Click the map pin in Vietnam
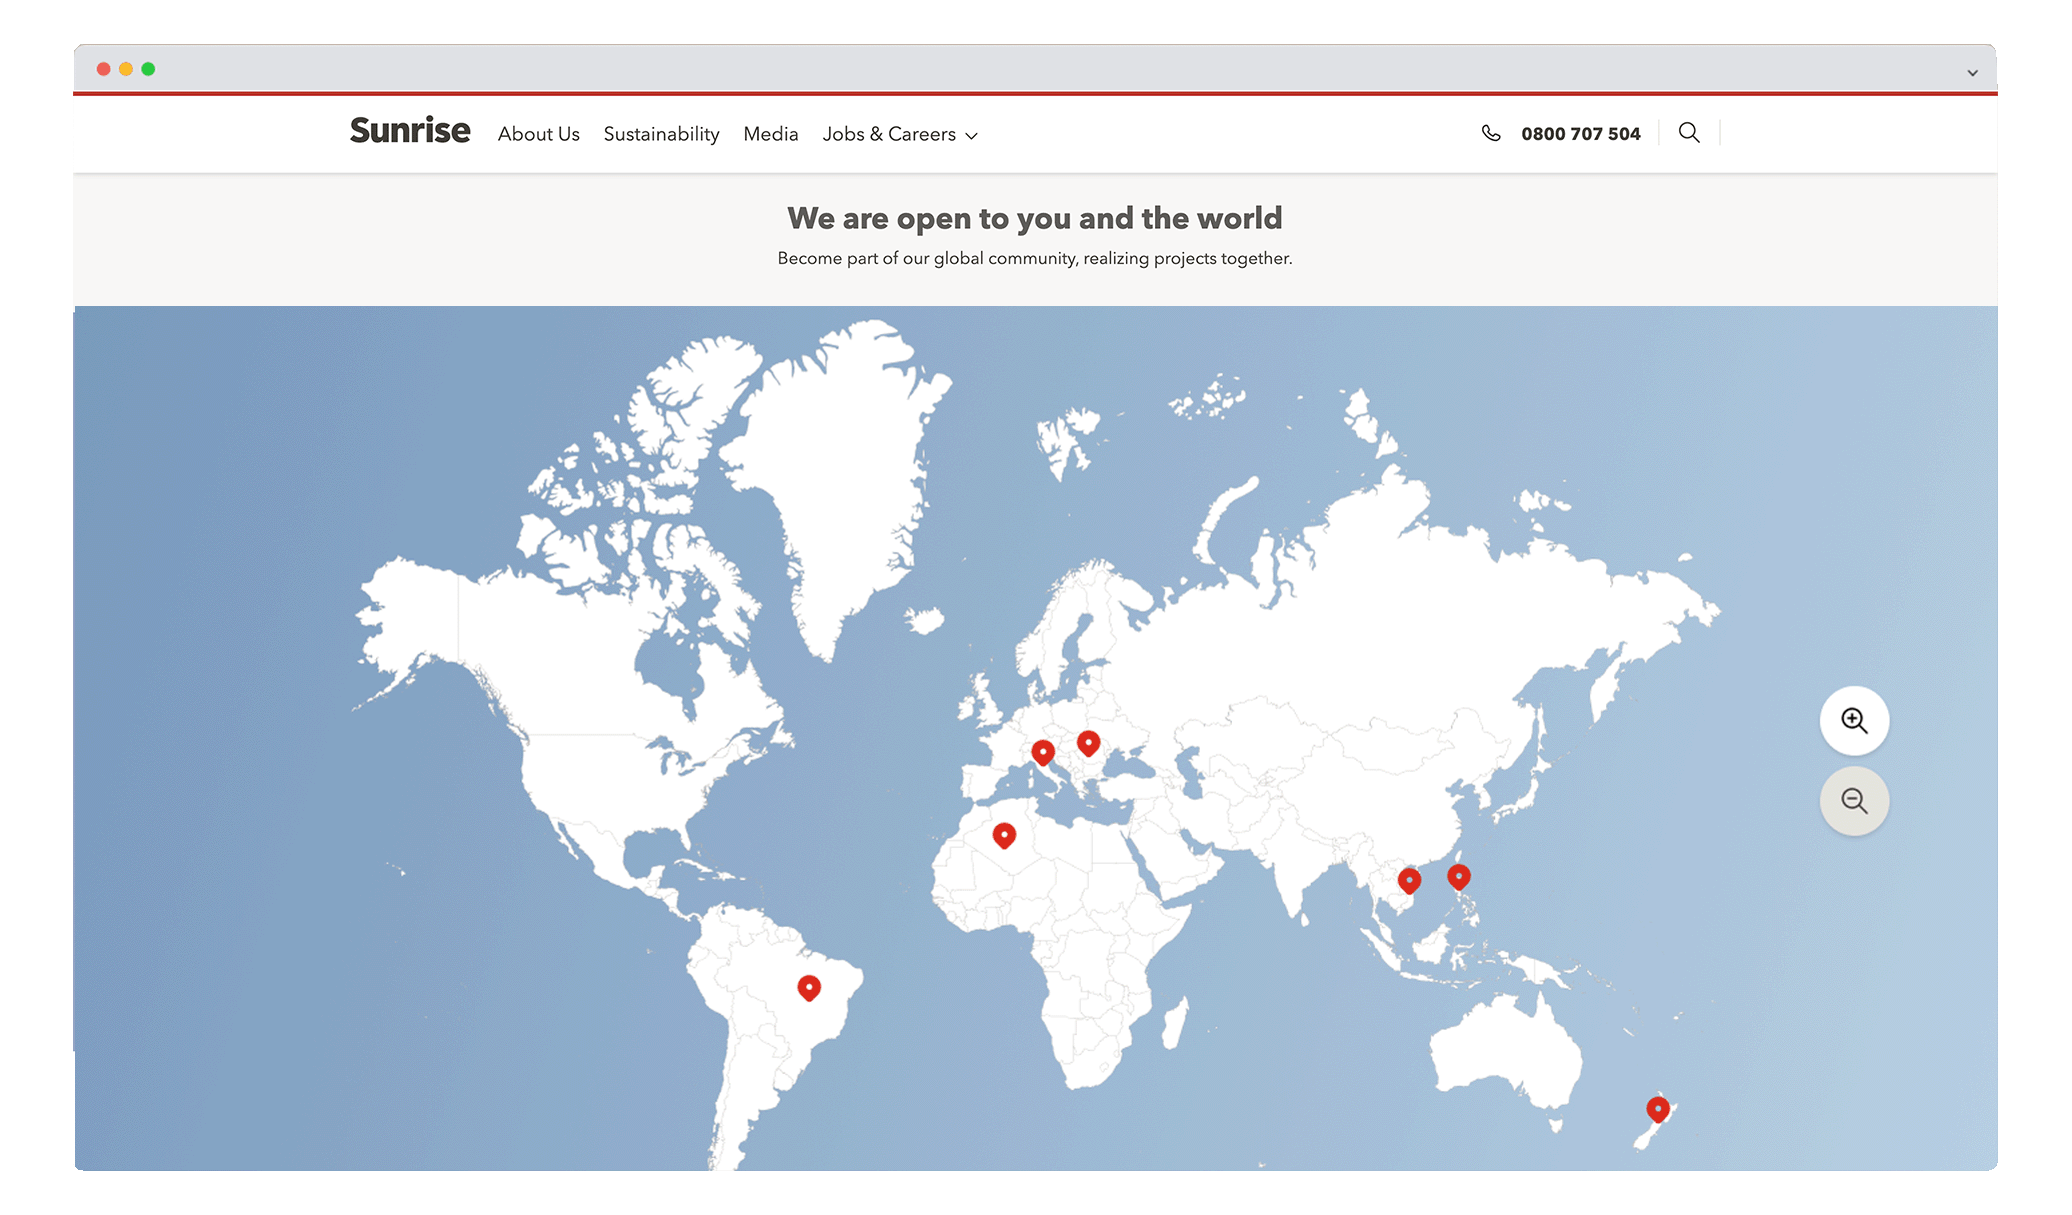 click(x=1409, y=880)
